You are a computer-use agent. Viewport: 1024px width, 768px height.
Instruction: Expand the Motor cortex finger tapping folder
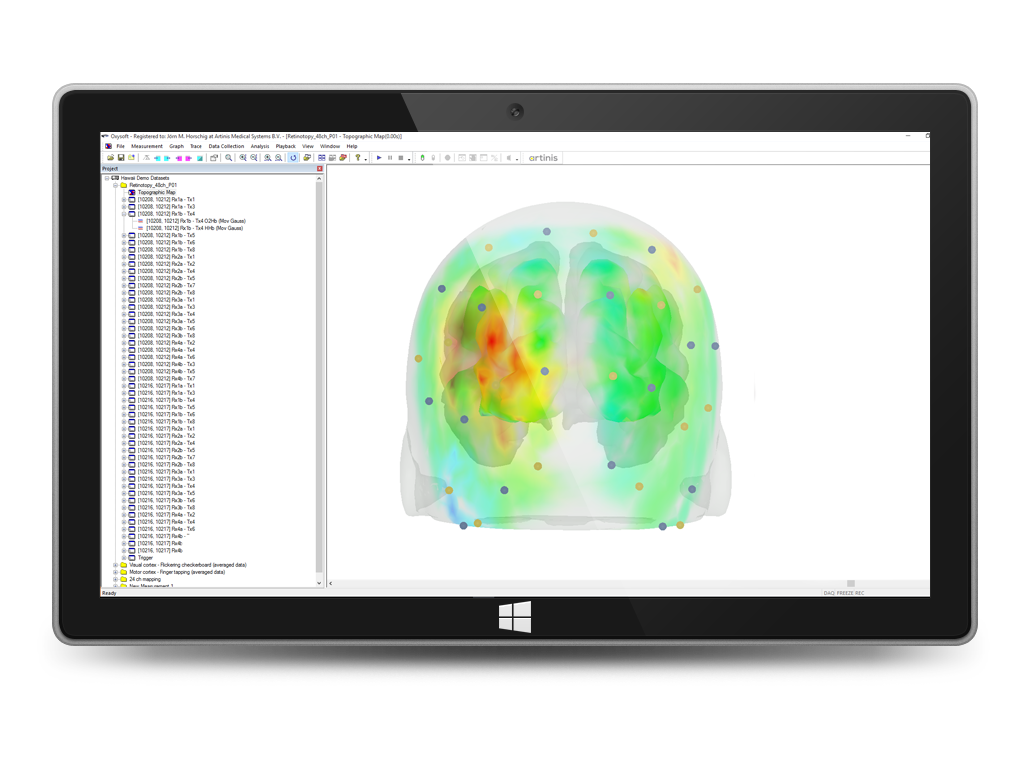point(116,572)
